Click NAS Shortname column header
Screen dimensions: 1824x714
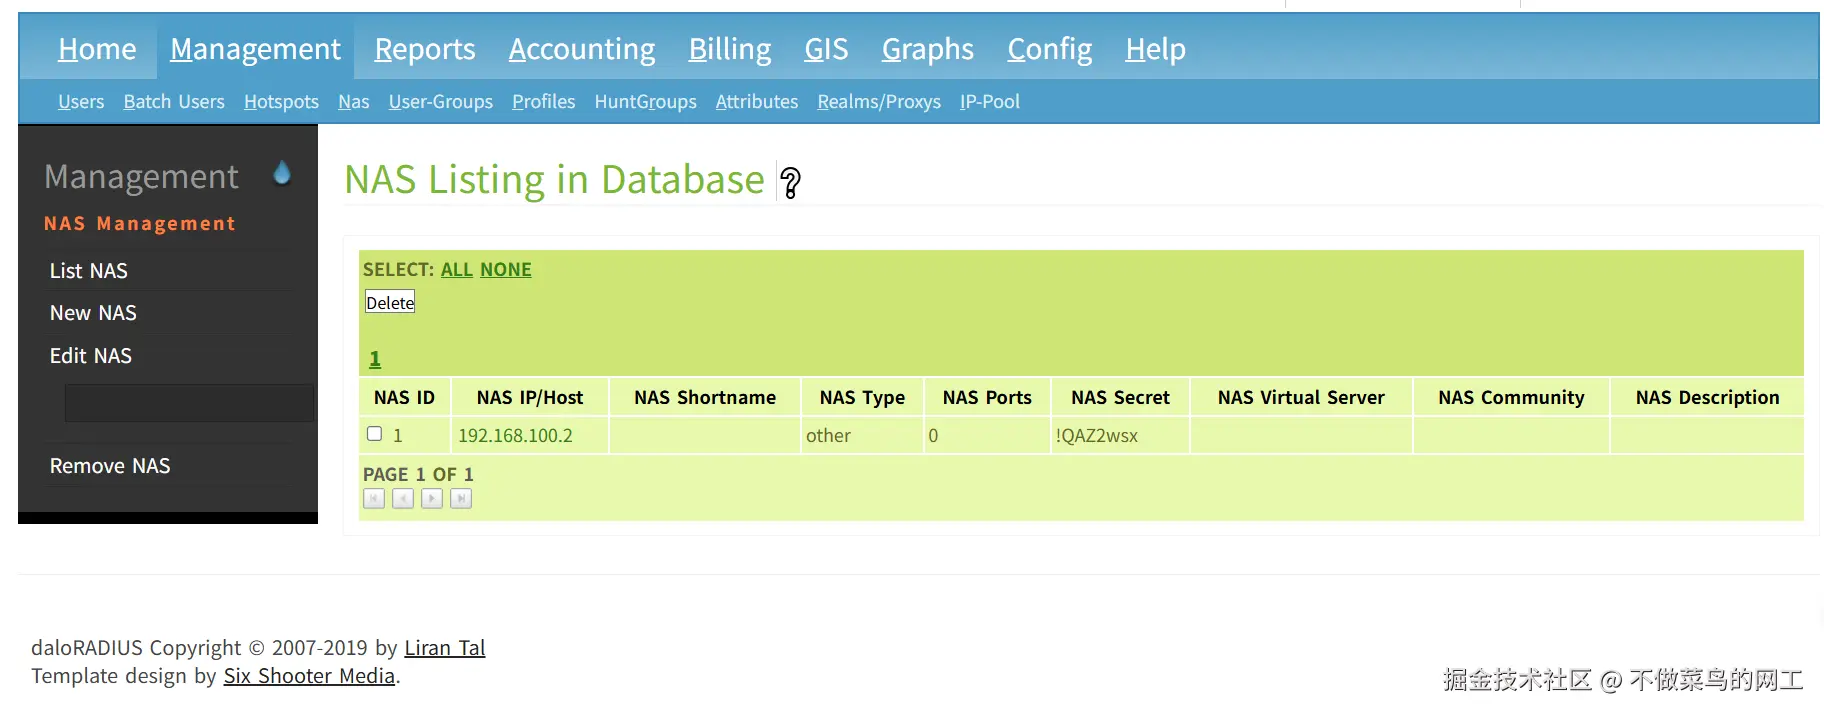tap(705, 398)
